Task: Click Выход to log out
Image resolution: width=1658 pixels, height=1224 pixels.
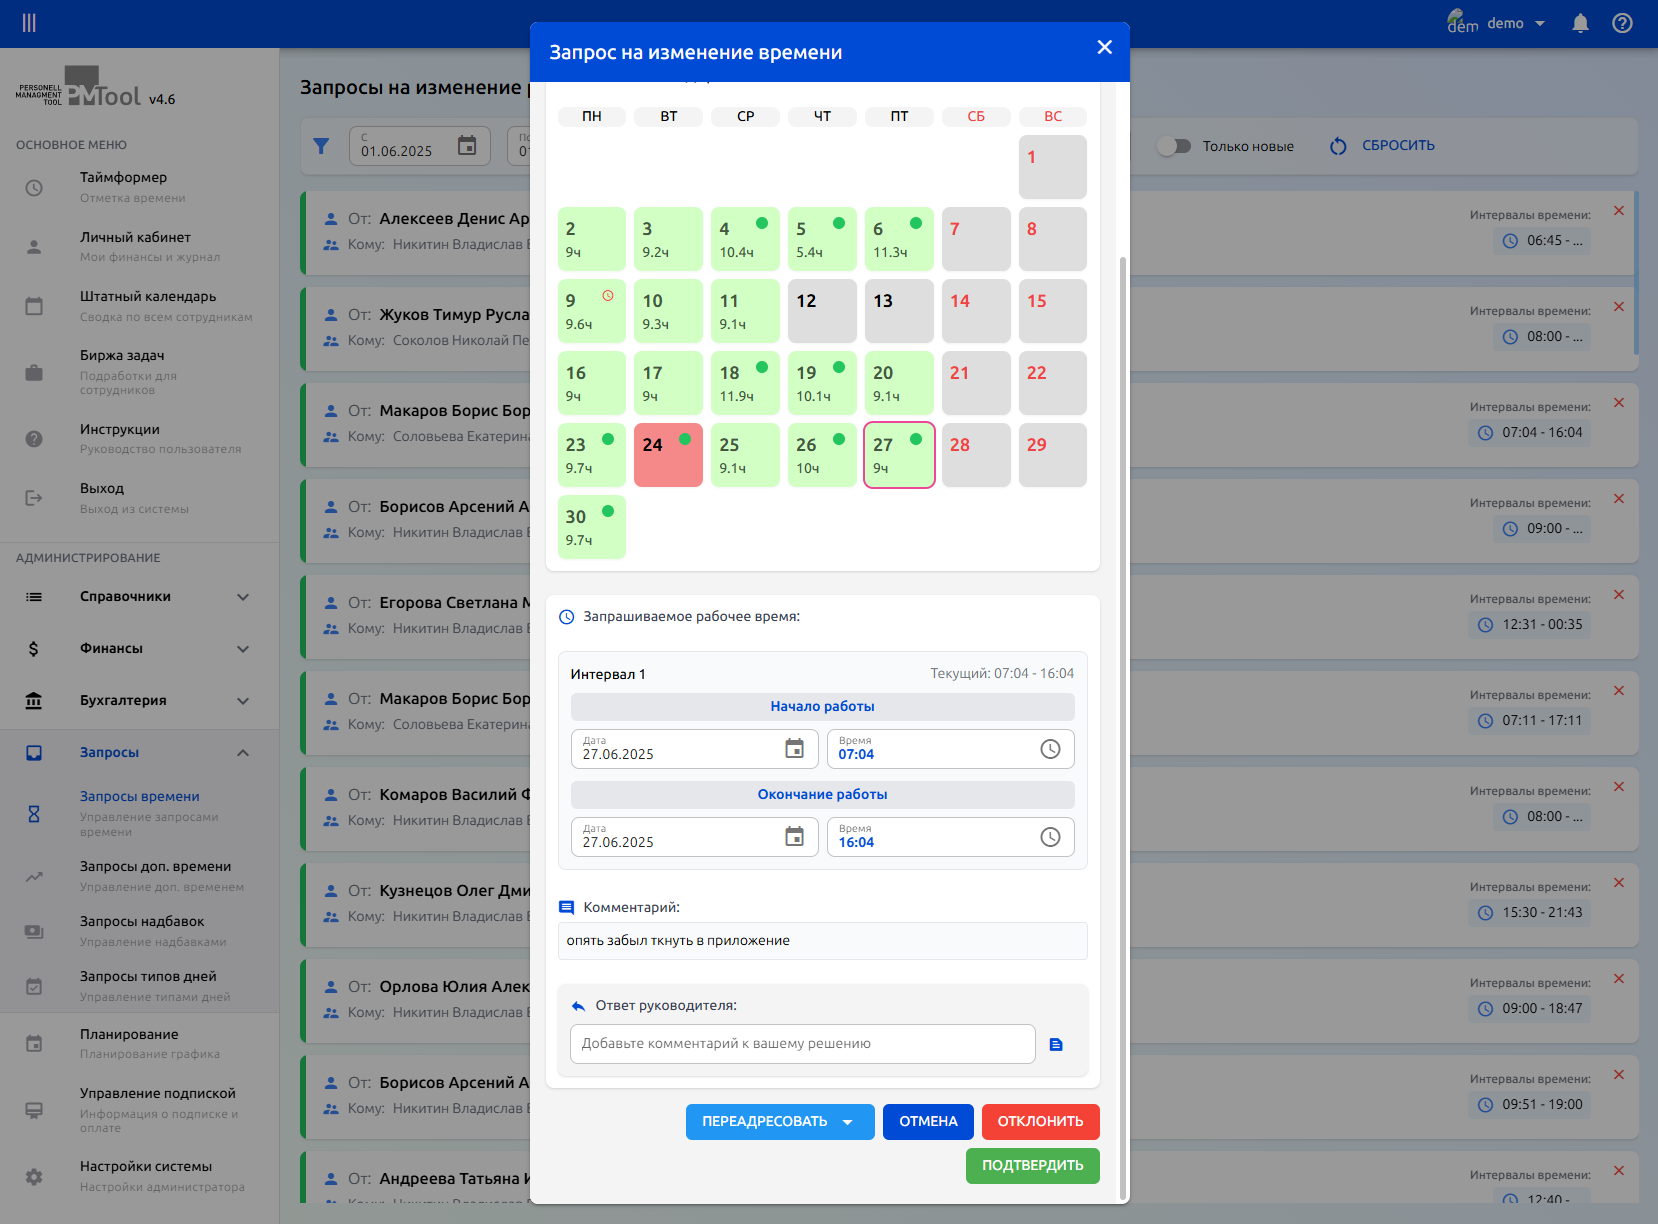Action: pos(139,497)
